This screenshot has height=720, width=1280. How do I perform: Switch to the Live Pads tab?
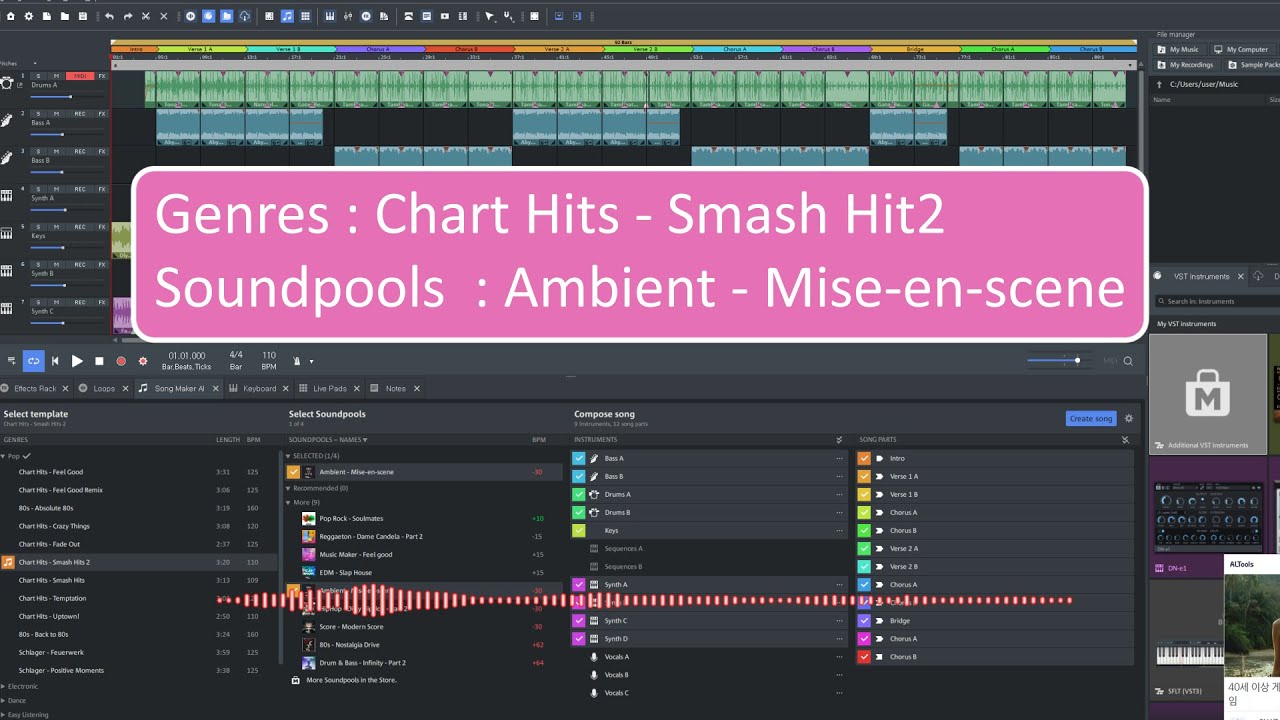click(330, 388)
